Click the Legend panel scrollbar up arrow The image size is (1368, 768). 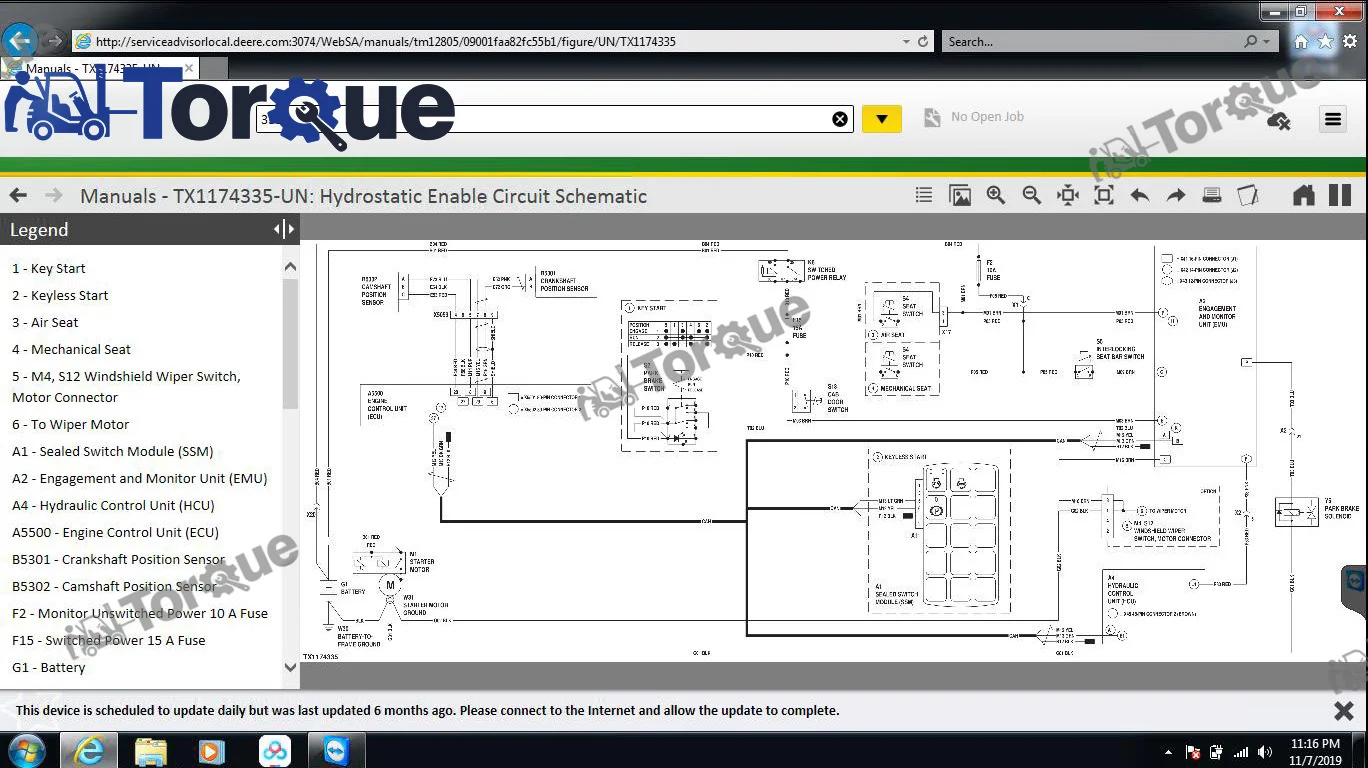pyautogui.click(x=291, y=267)
